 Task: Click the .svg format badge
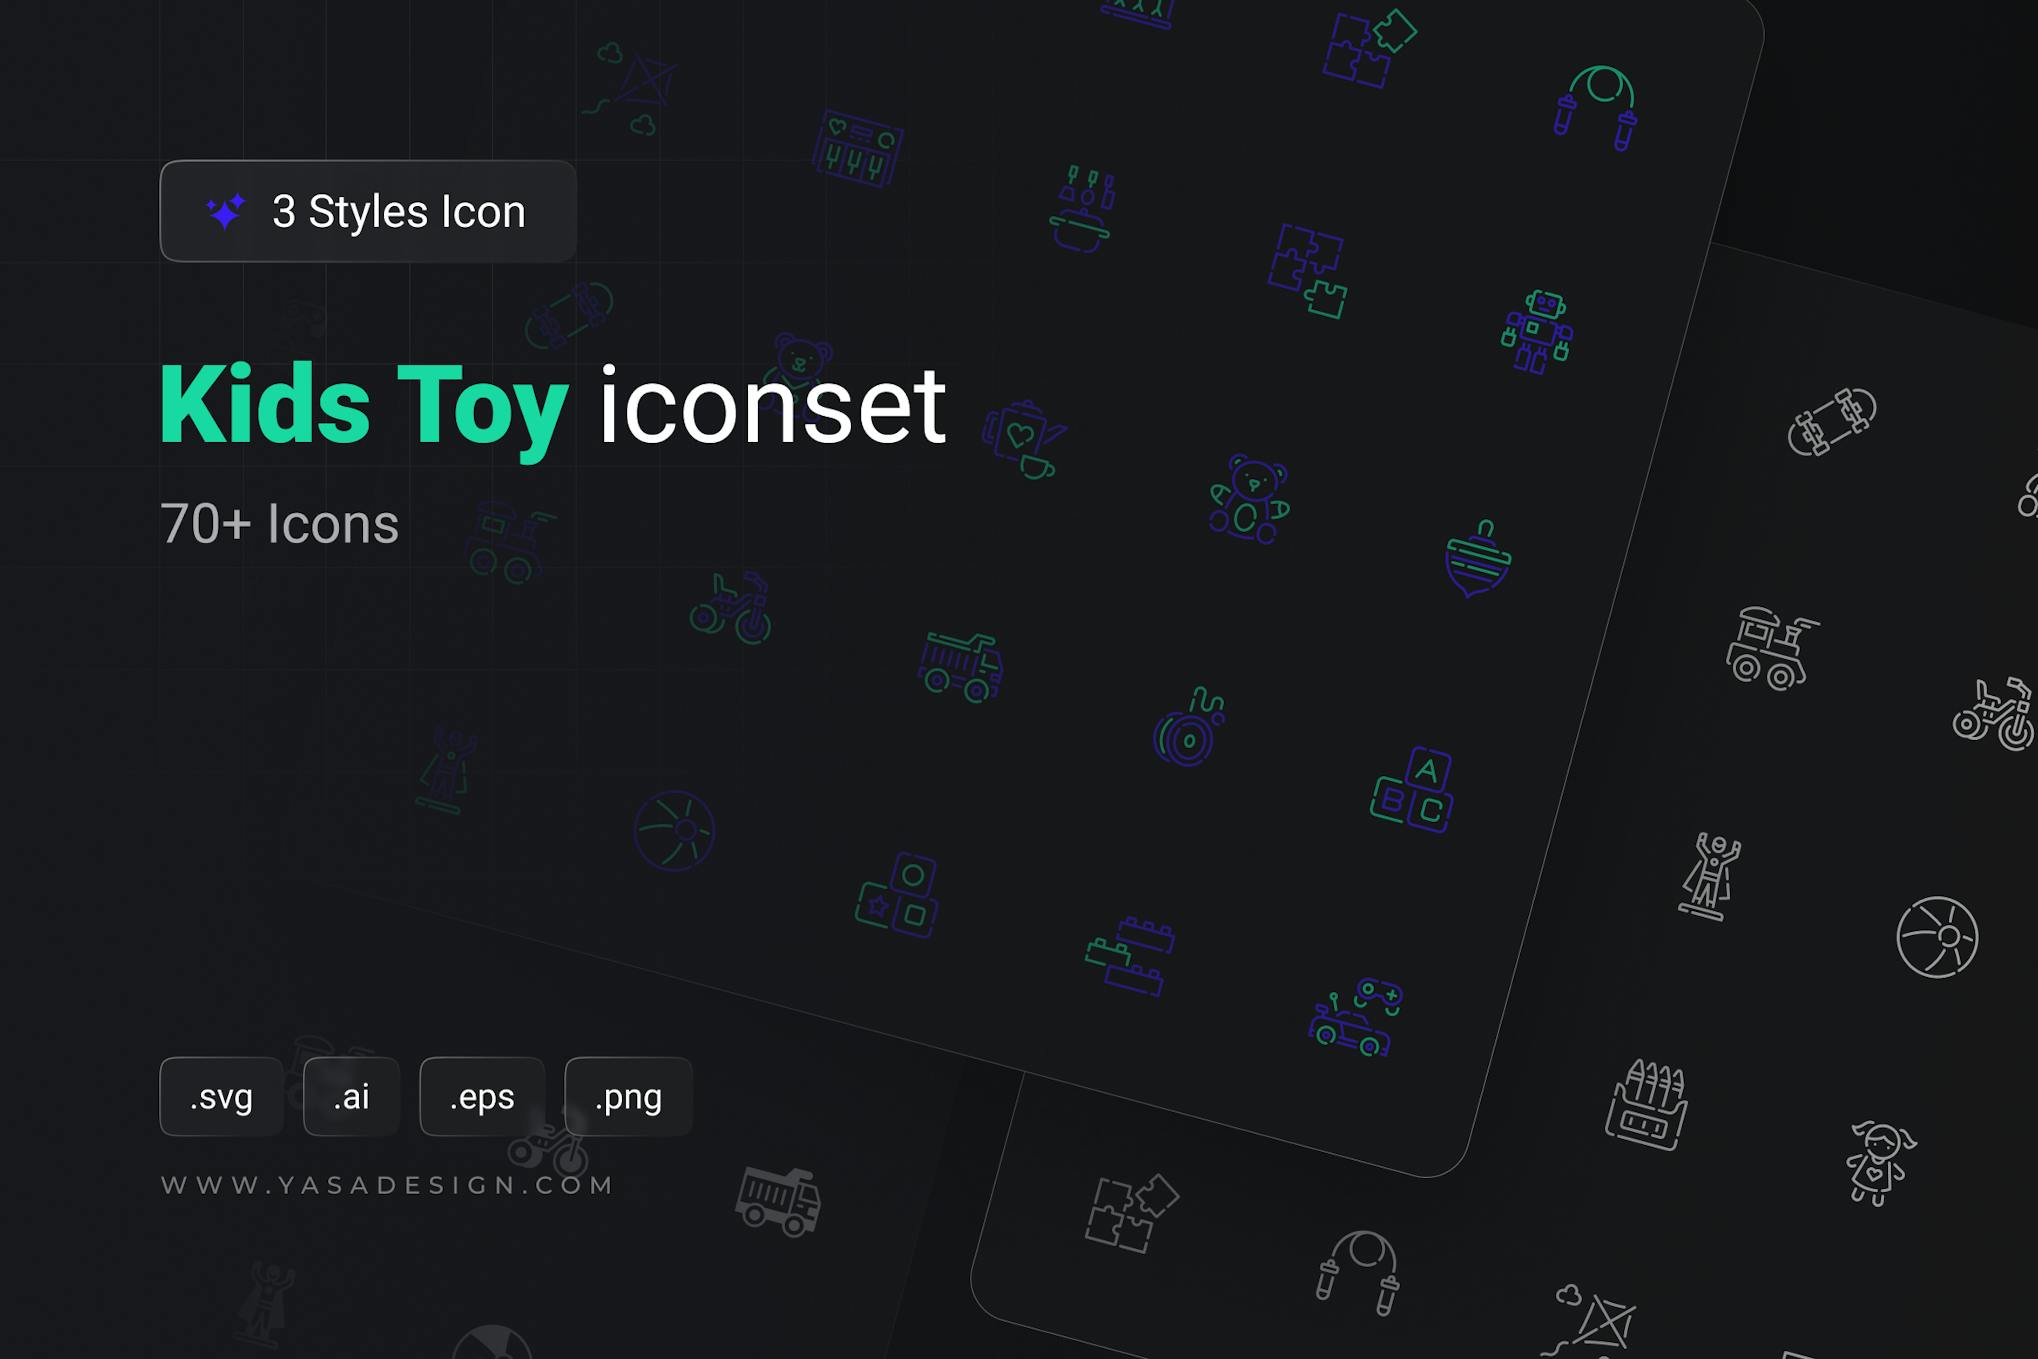coord(221,1097)
